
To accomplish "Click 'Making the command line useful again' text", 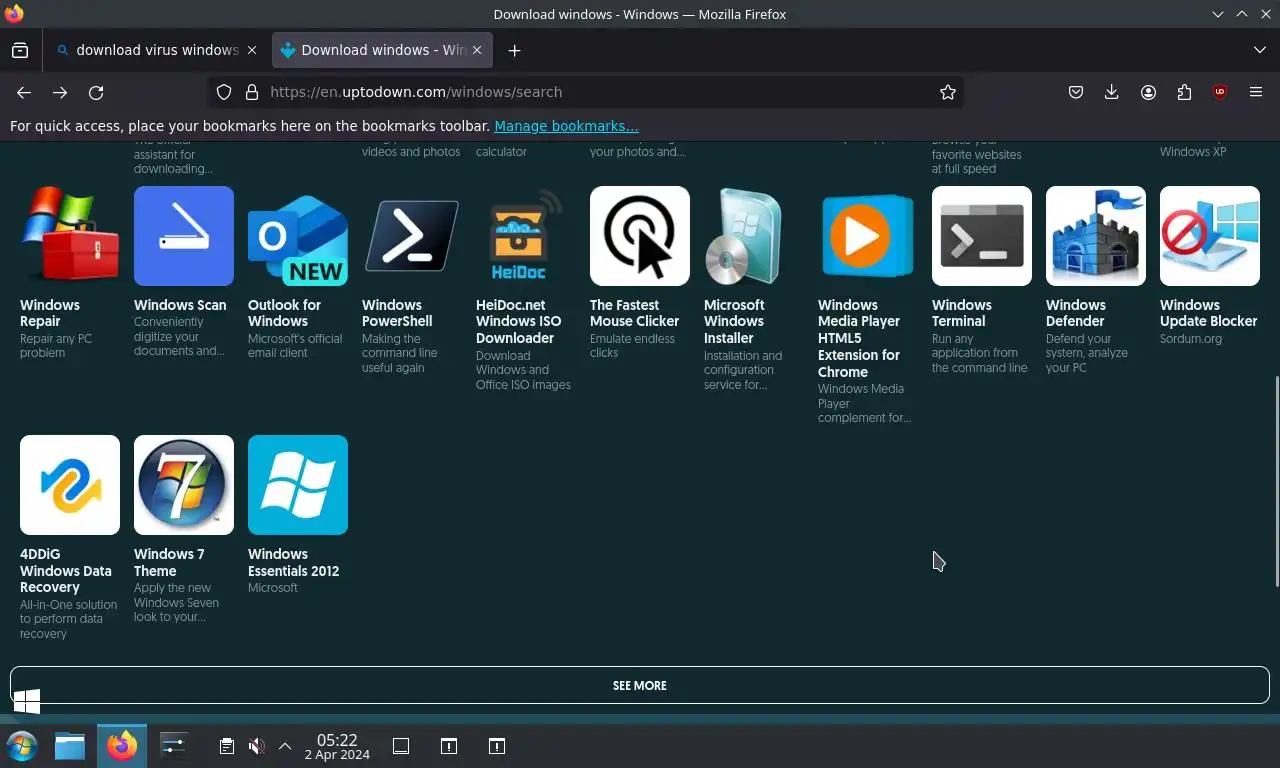I will pyautogui.click(x=402, y=353).
